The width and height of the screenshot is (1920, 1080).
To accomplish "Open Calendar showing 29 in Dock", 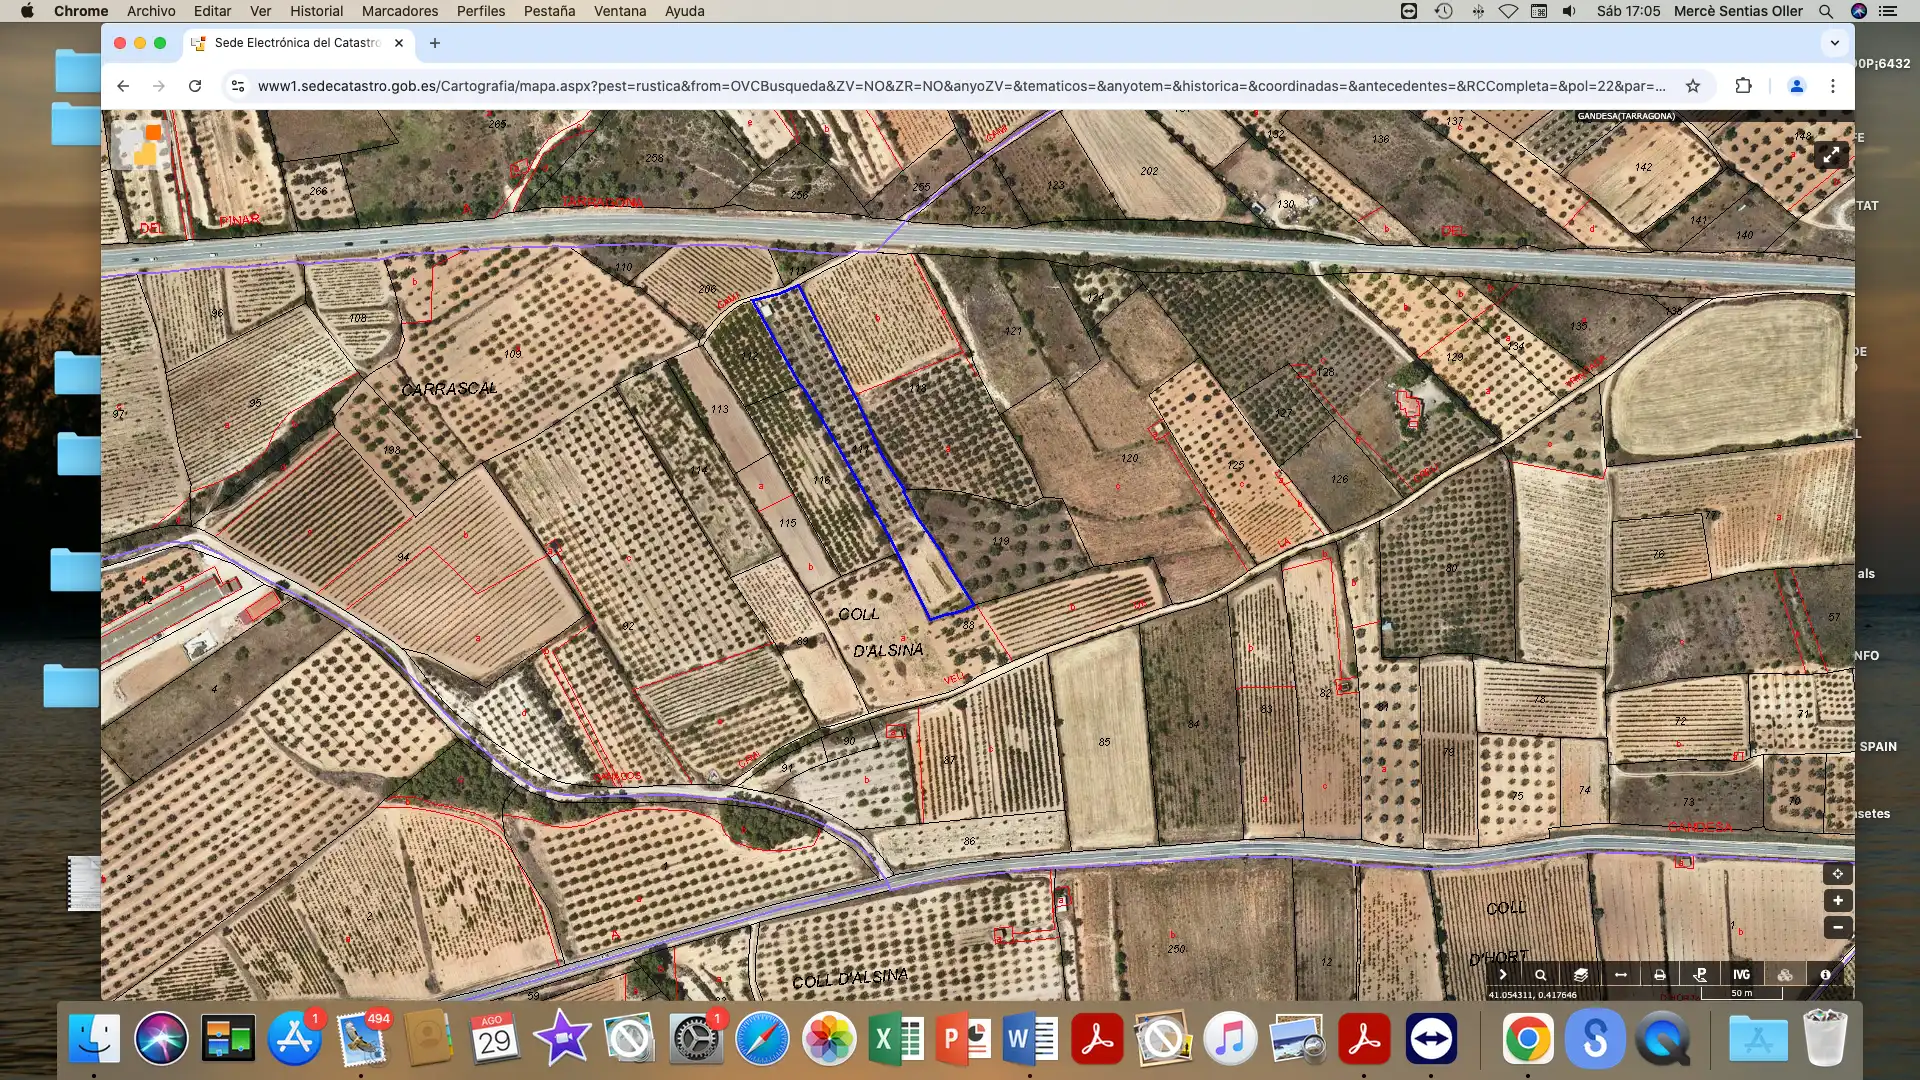I will (x=494, y=1038).
